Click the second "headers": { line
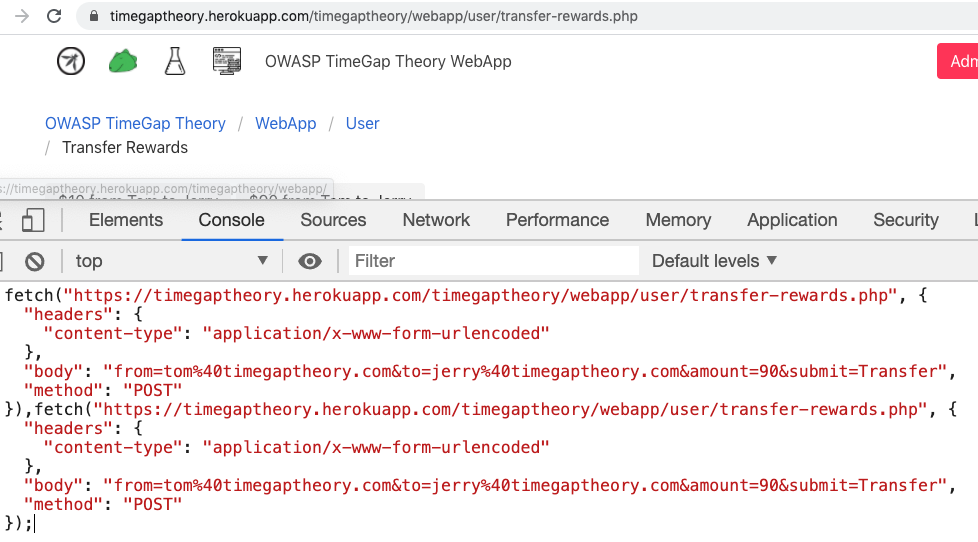The height and width of the screenshot is (542, 978). coord(84,428)
